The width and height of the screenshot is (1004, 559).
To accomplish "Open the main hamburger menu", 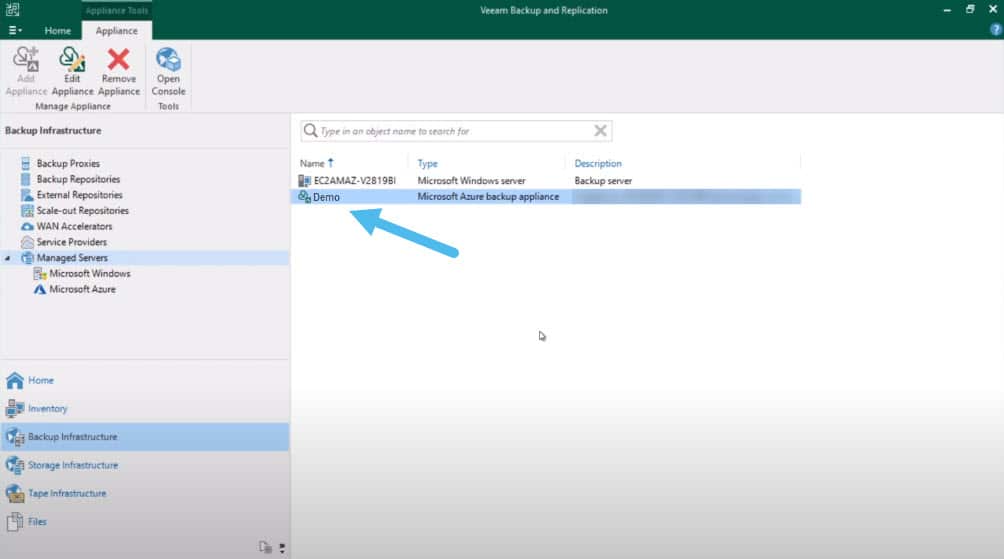I will 15,30.
